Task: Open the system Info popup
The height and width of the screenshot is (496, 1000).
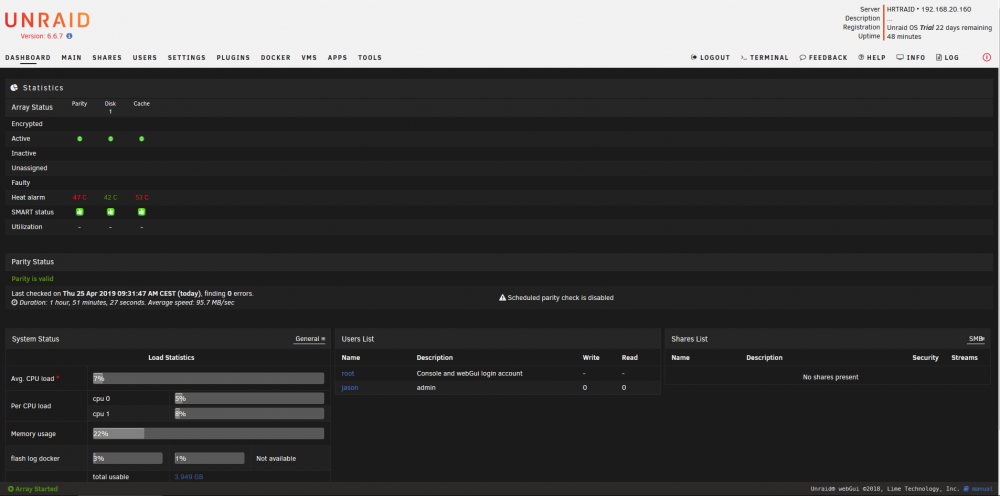Action: [x=911, y=57]
